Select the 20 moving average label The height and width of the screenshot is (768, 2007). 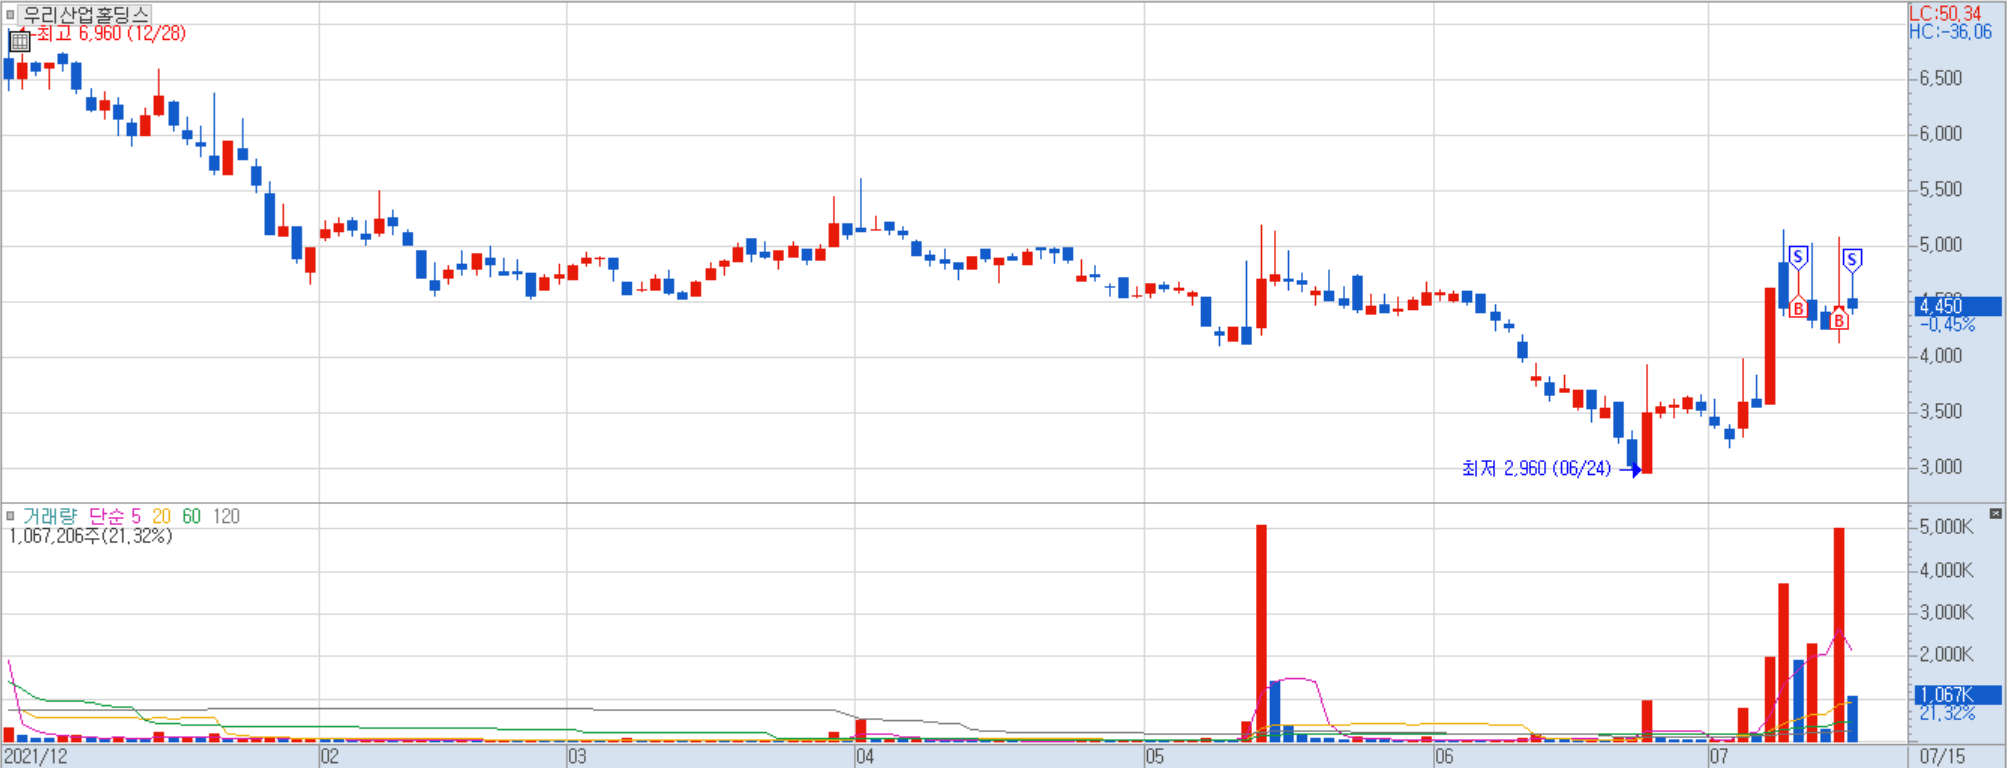162,516
